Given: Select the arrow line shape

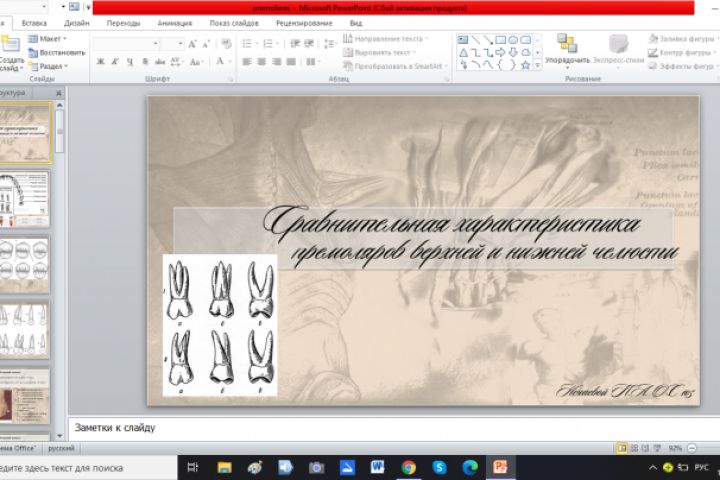Looking at the screenshot, I should pyautogui.click(x=488, y=40).
